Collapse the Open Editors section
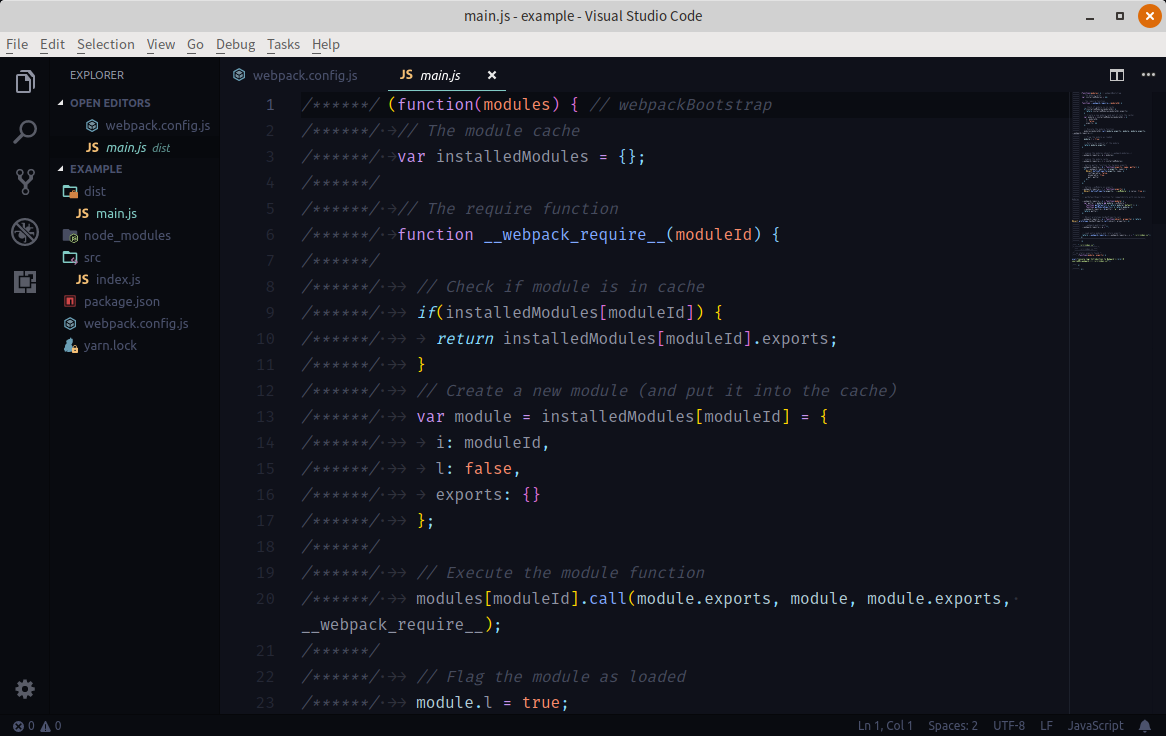Image resolution: width=1166 pixels, height=736 pixels. tap(61, 103)
